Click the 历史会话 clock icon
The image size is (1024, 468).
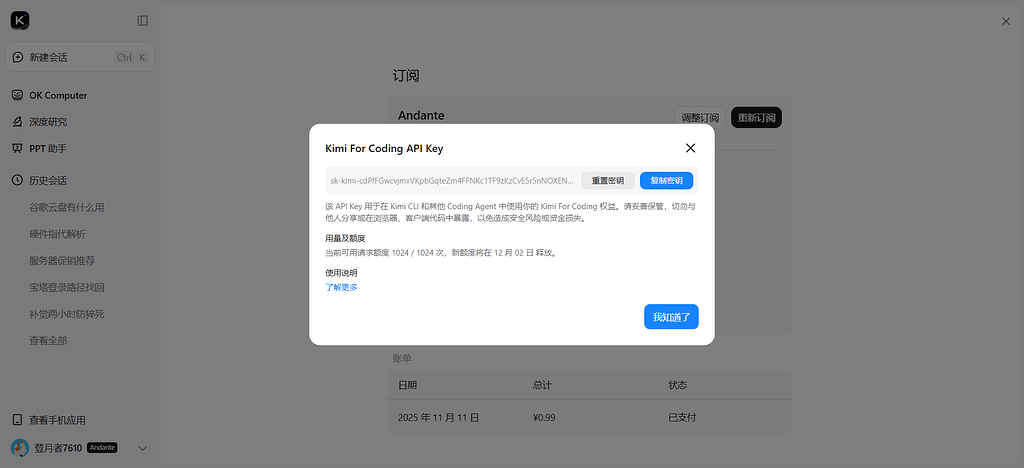18,181
